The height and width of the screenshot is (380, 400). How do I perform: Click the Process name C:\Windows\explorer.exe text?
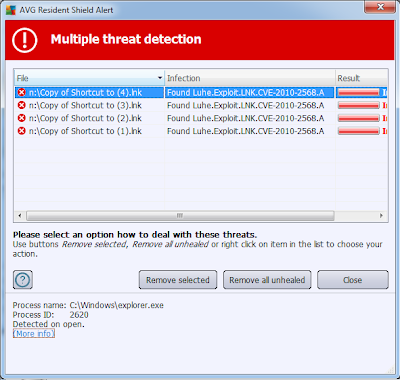tap(88, 305)
